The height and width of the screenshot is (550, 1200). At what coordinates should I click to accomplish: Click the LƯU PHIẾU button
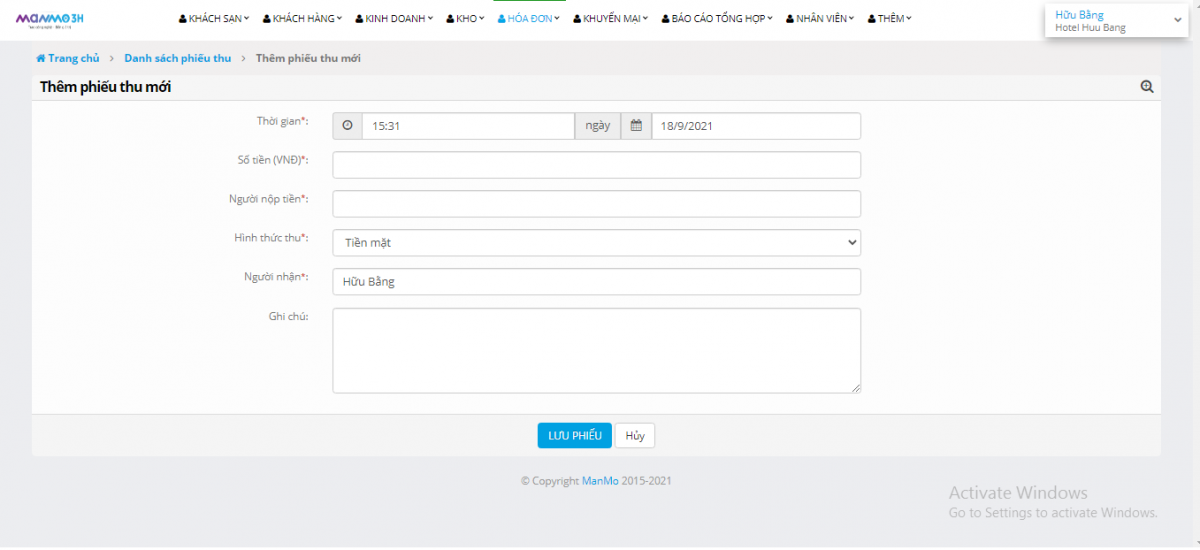tap(574, 436)
